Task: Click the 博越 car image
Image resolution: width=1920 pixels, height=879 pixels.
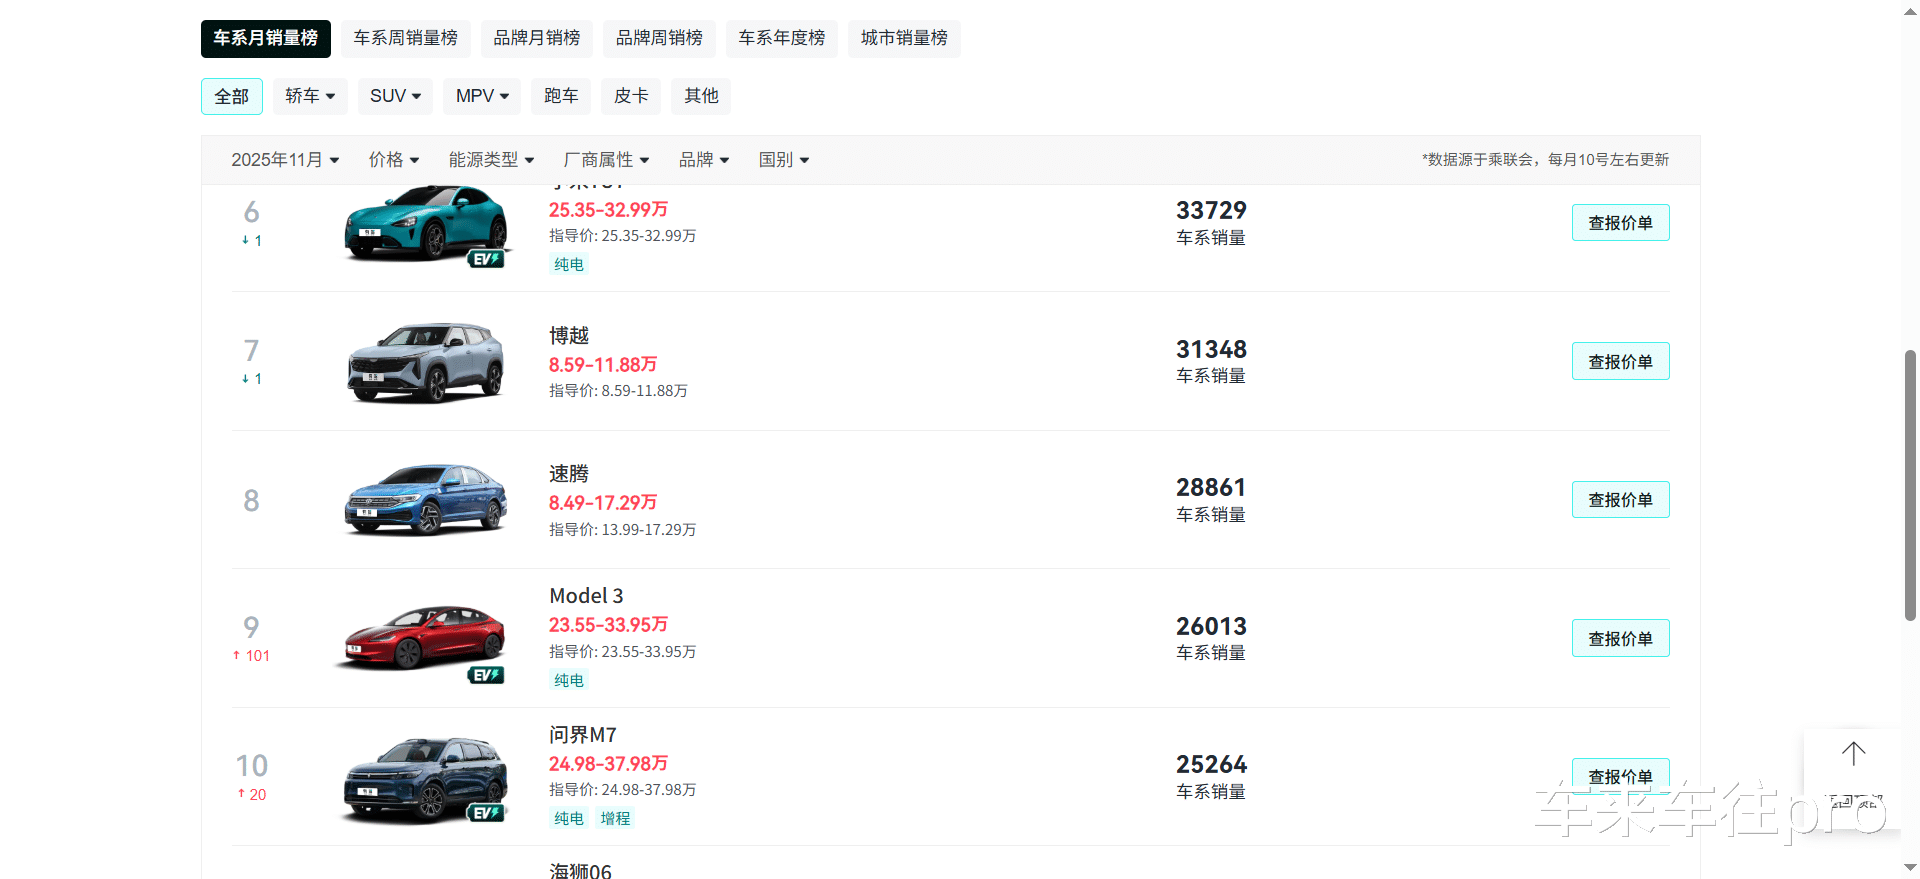Action: [x=425, y=361]
